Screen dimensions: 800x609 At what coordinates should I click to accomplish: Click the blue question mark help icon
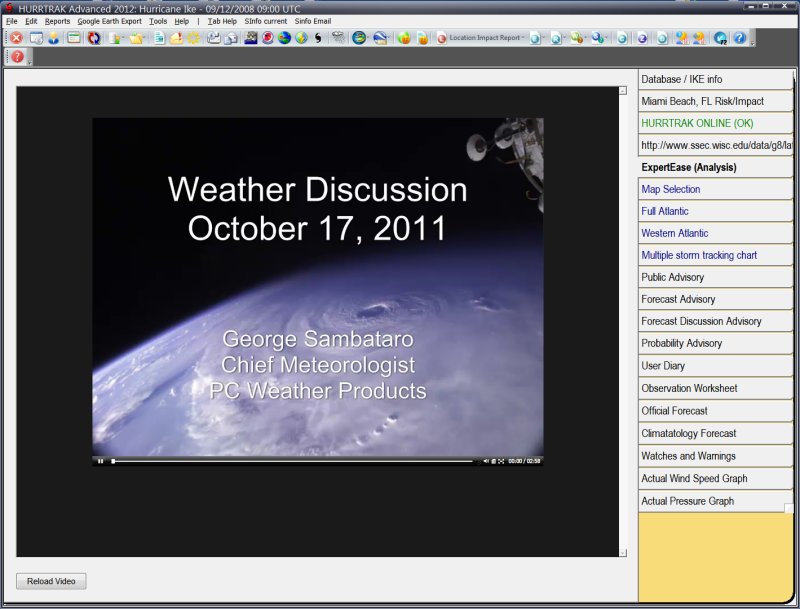pyautogui.click(x=740, y=38)
